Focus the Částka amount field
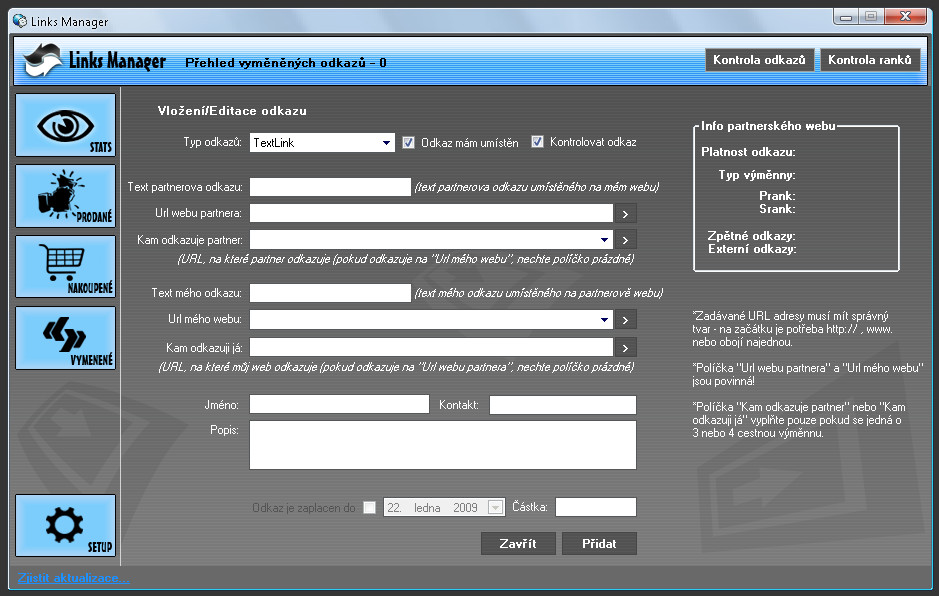Viewport: 939px width, 596px height. tap(596, 507)
